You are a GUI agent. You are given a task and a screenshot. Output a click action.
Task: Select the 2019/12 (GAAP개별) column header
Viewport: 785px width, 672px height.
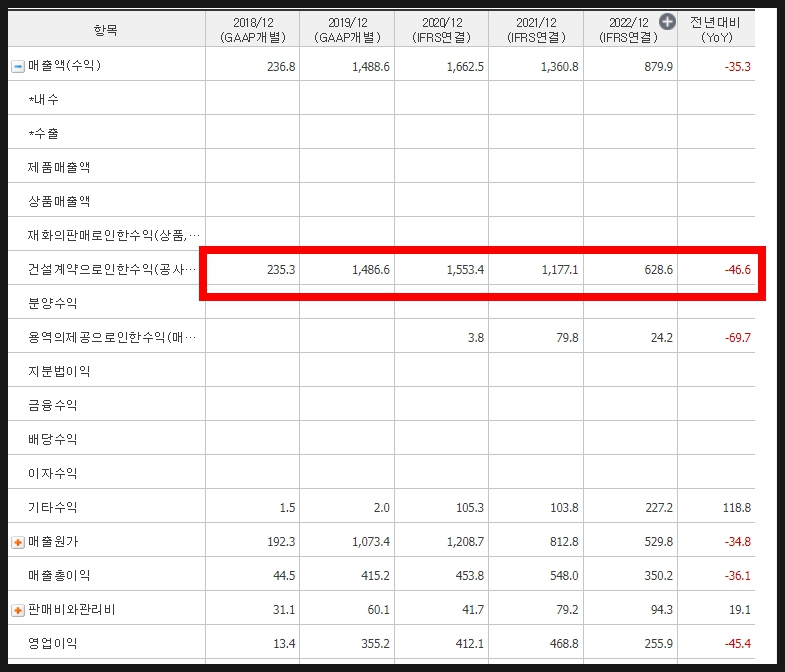coord(347,30)
